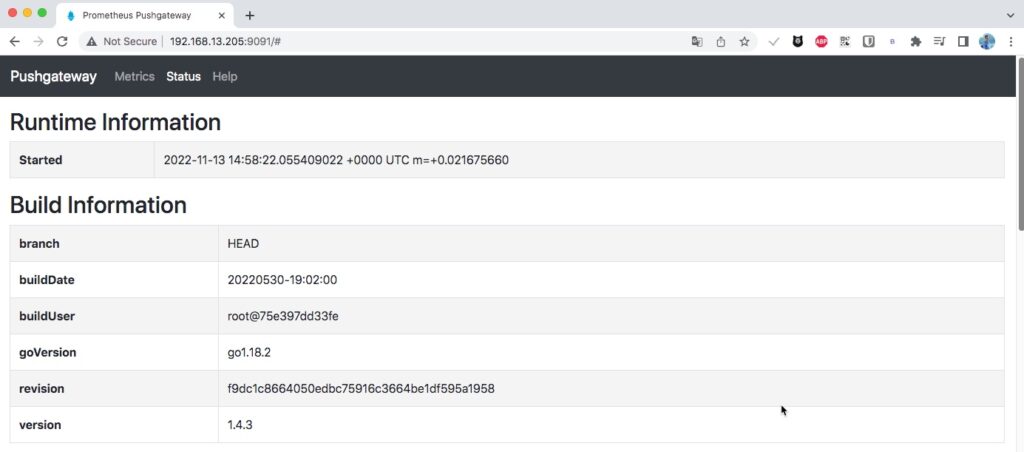
Task: Click the Runtime Information heading
Action: 116,122
